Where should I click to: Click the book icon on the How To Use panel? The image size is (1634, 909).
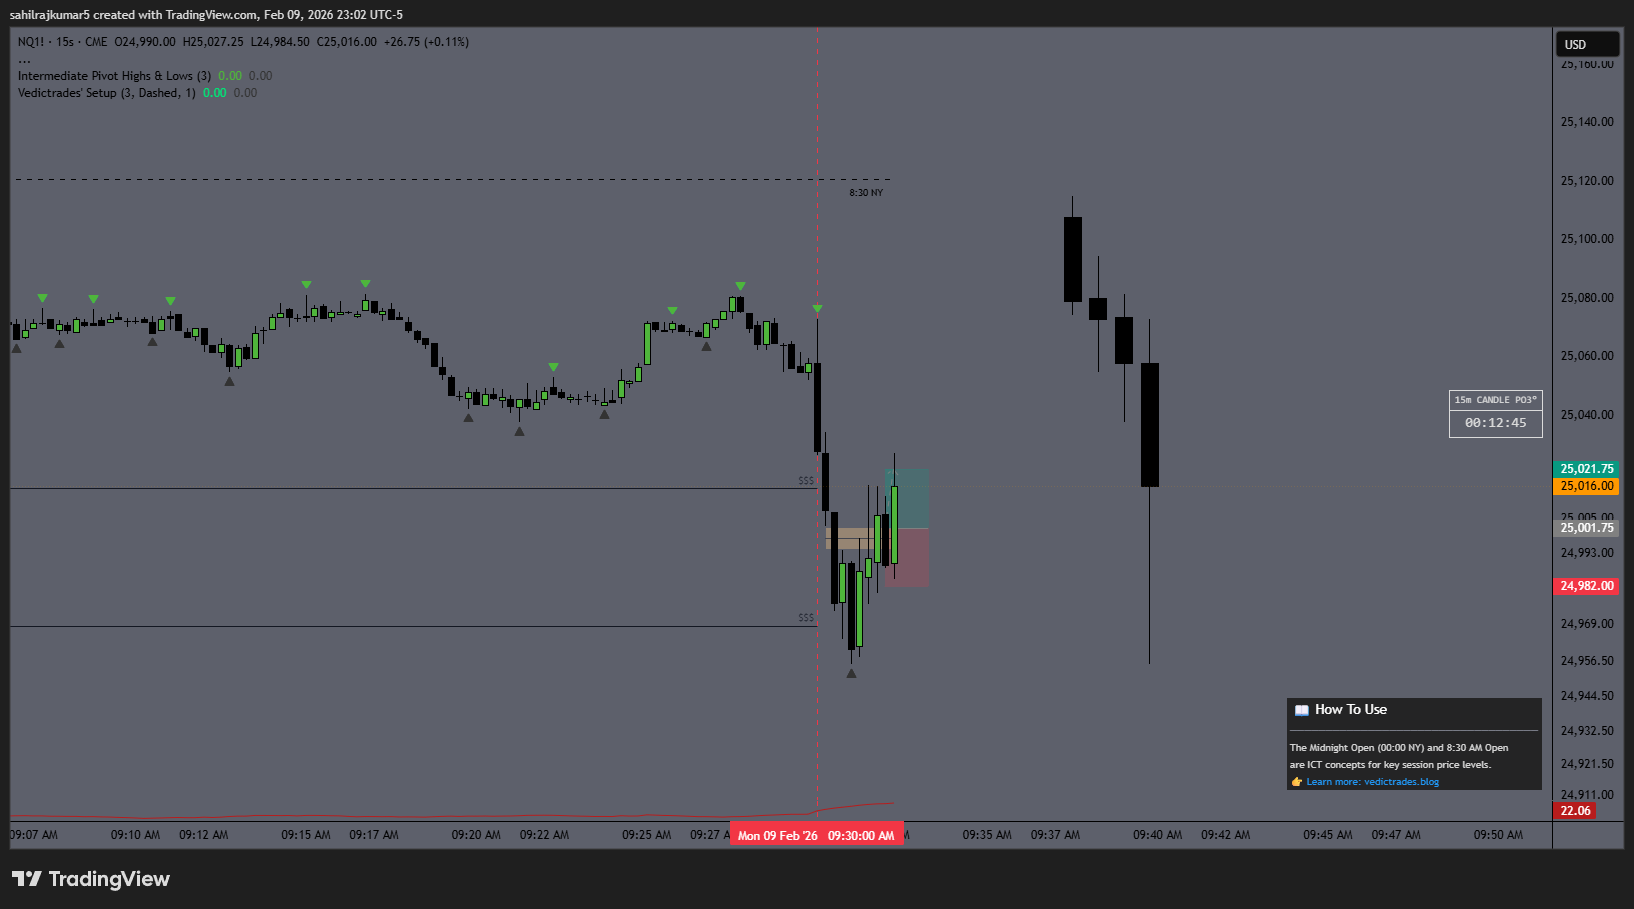pos(1301,709)
